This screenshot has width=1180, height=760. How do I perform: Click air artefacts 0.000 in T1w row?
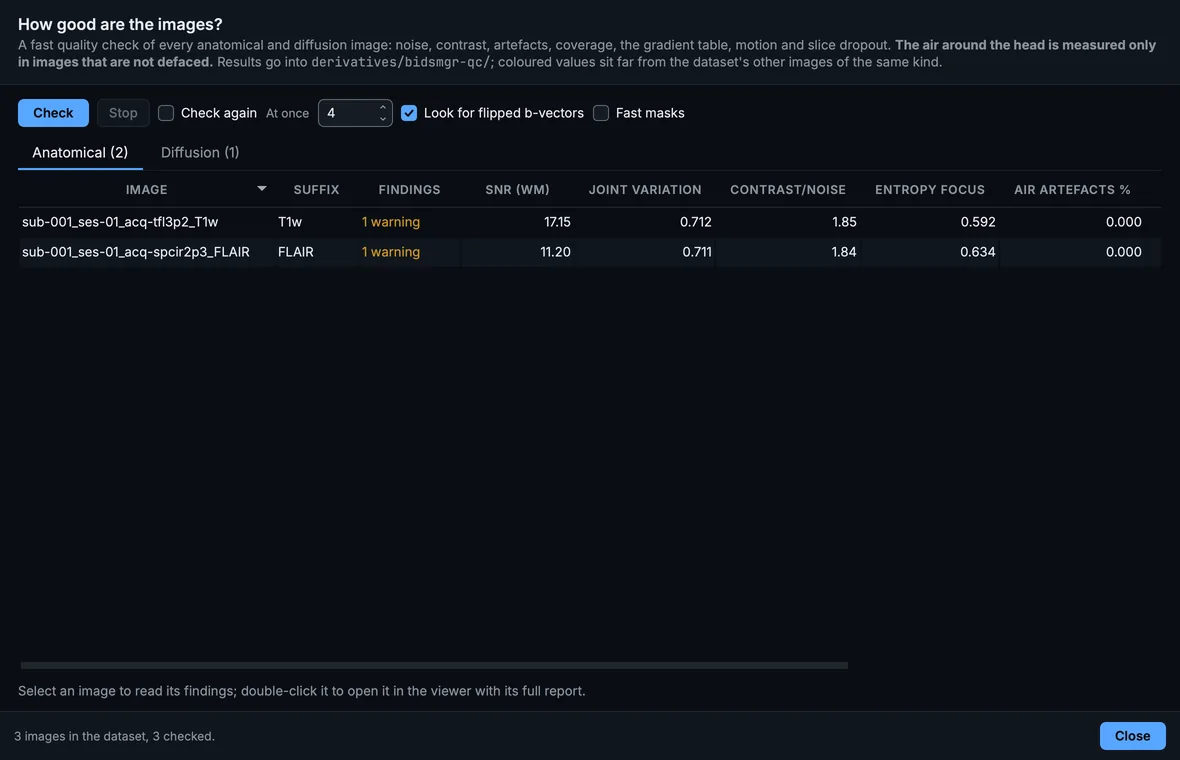1124,222
